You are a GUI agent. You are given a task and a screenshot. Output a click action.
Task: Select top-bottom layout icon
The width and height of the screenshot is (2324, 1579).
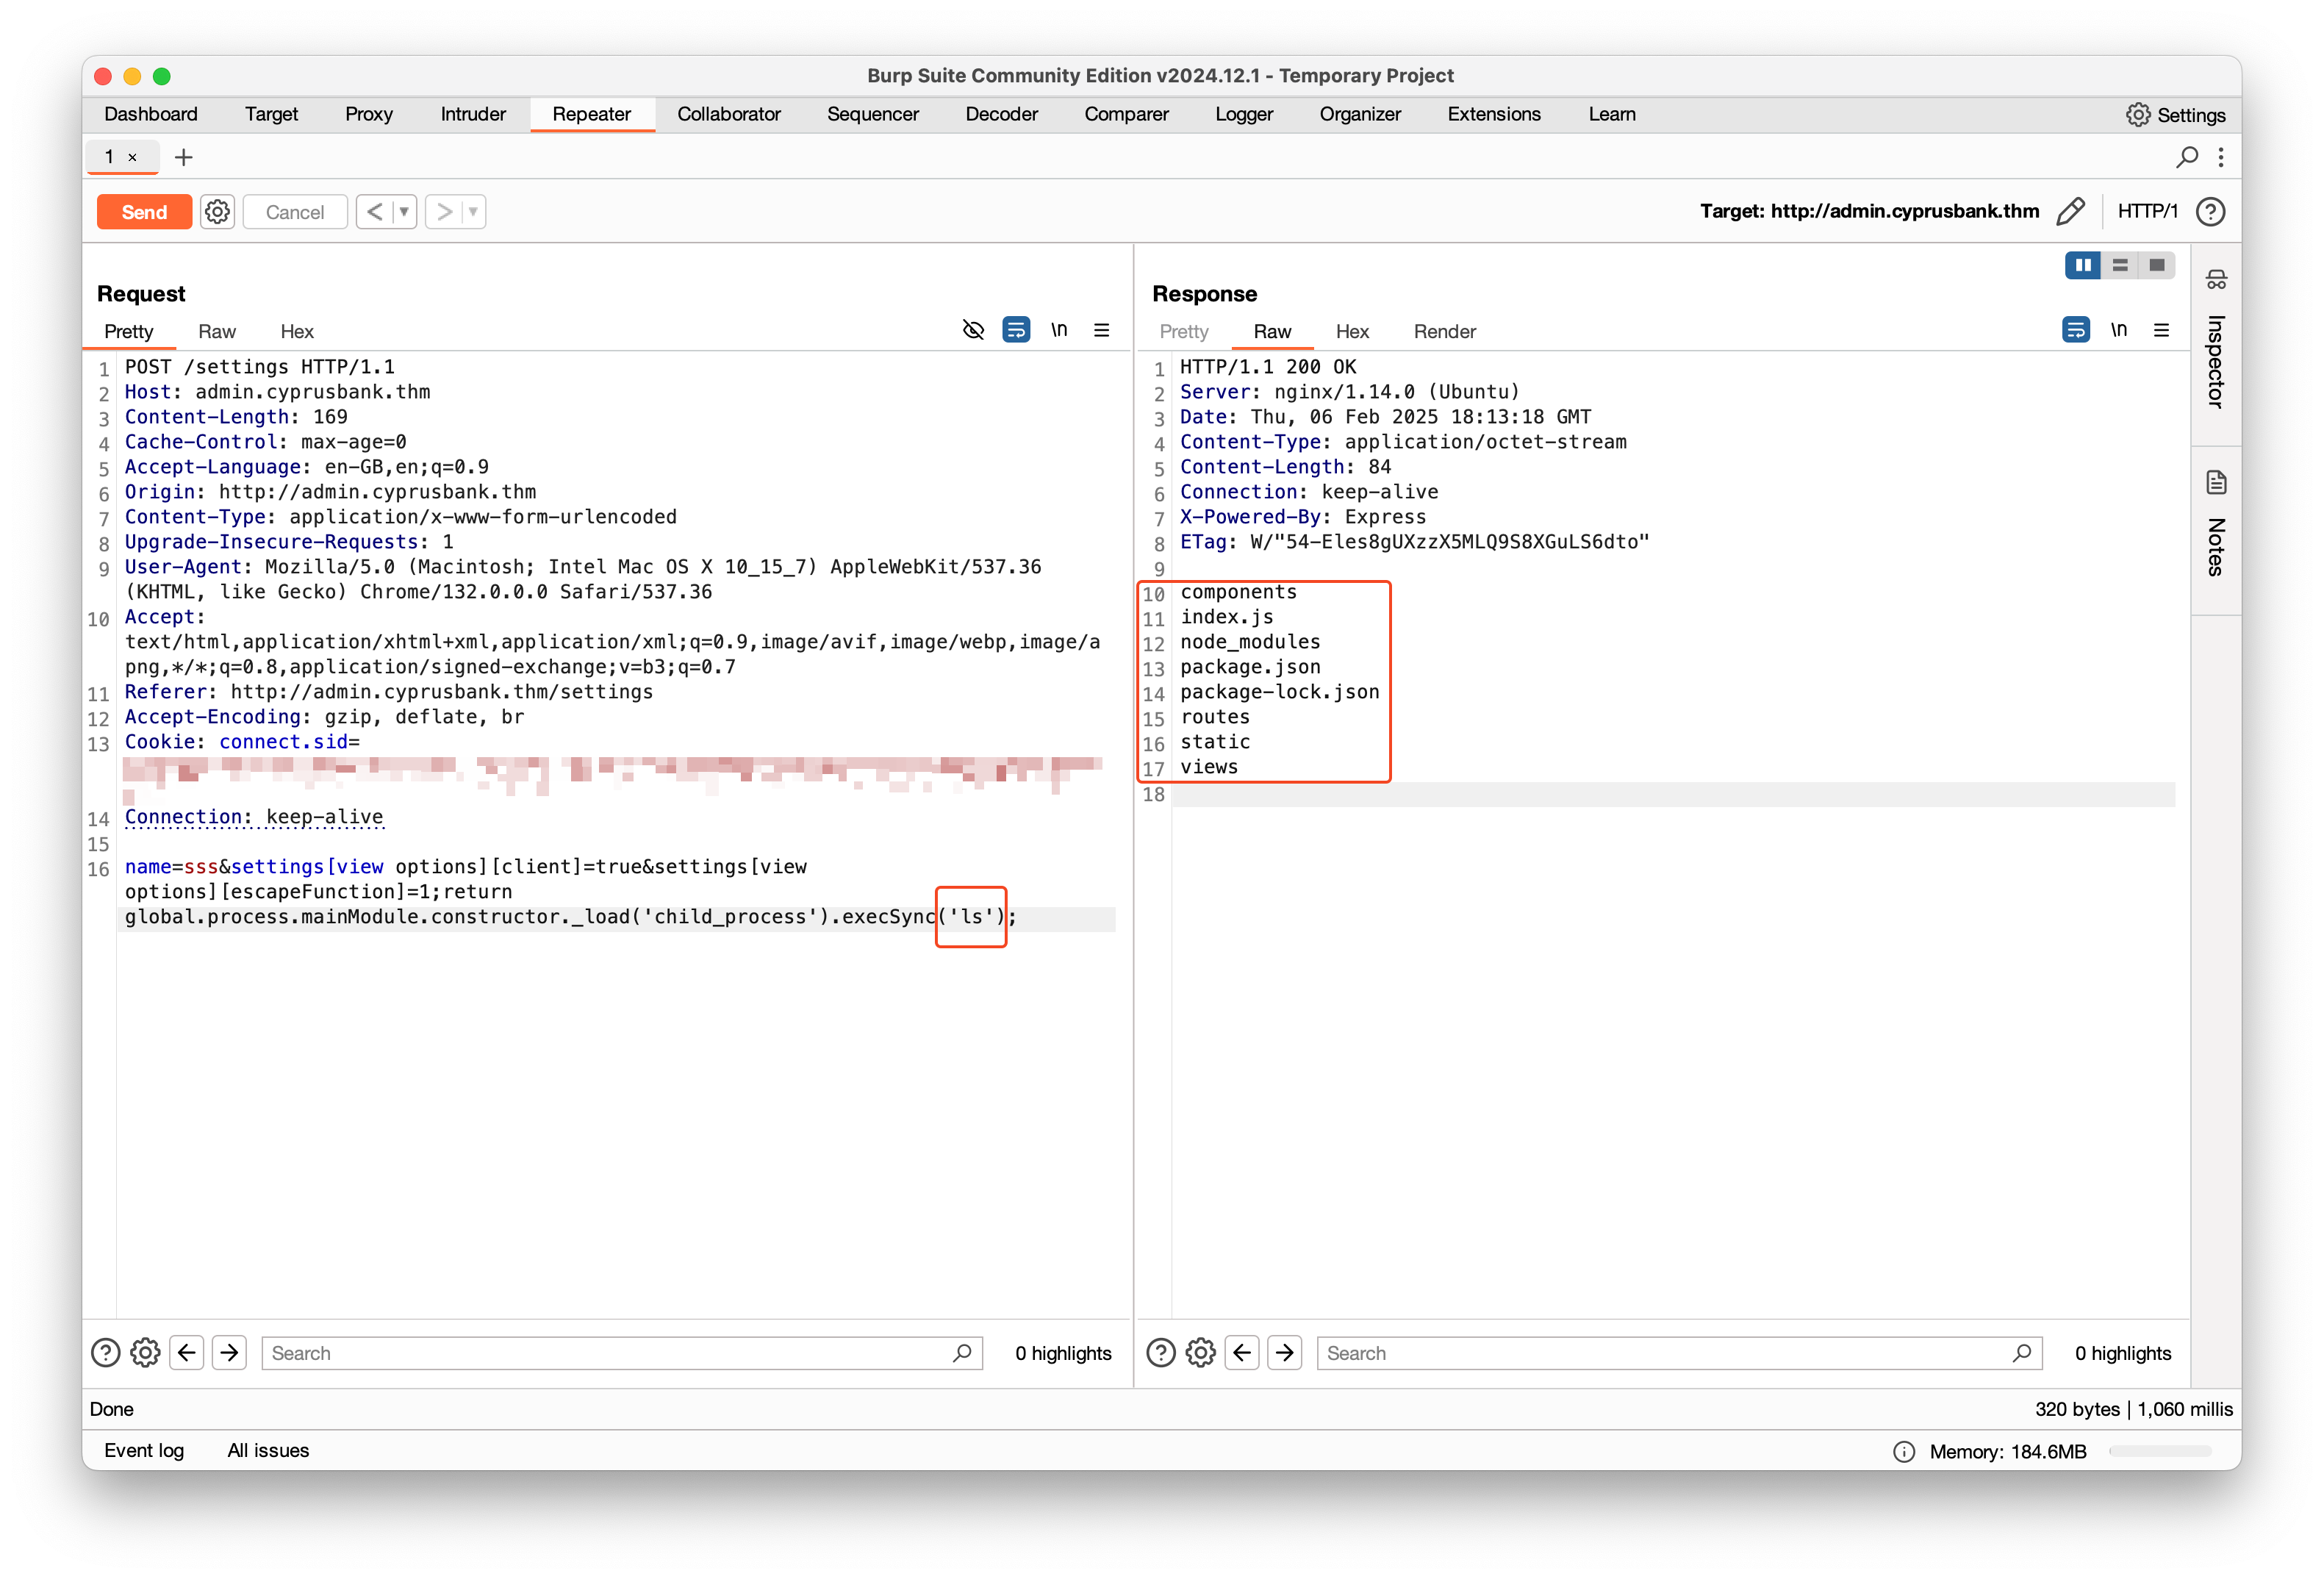tap(2120, 265)
